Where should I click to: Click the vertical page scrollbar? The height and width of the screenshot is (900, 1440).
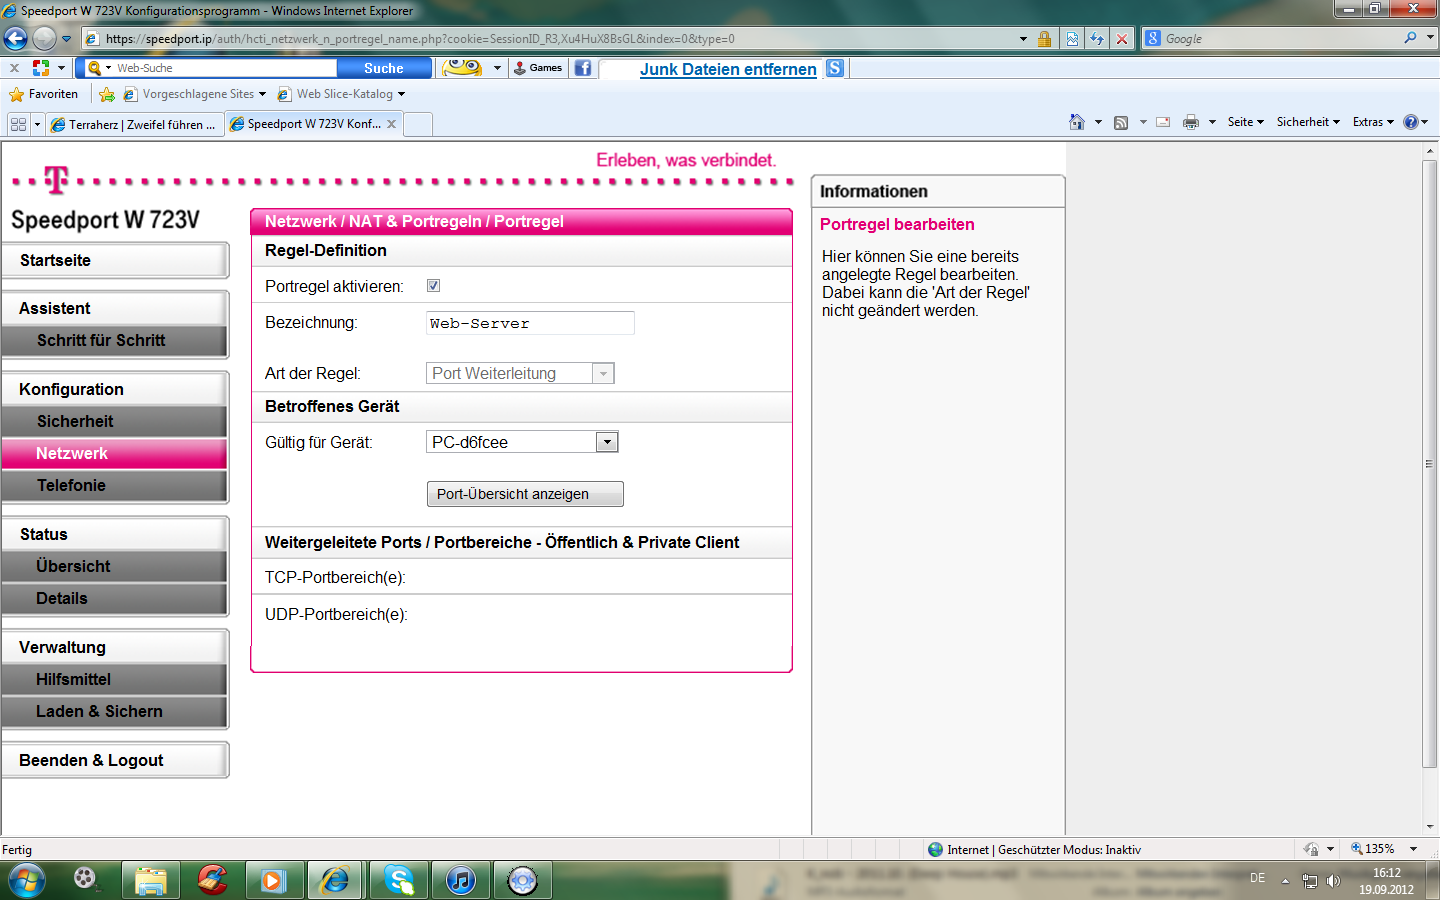pos(1429,465)
